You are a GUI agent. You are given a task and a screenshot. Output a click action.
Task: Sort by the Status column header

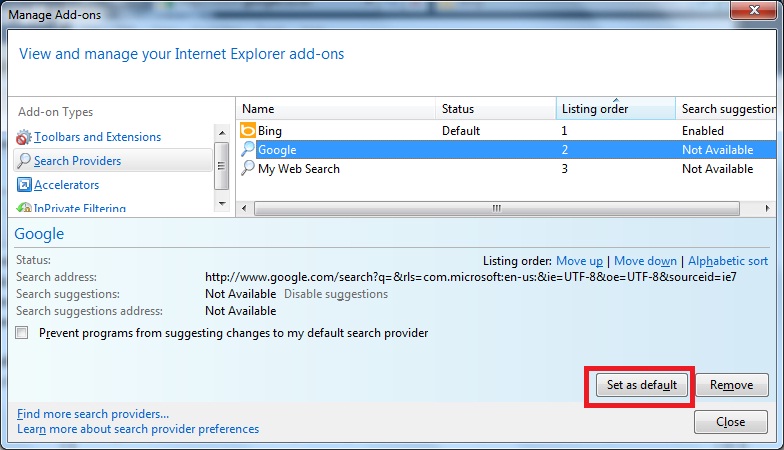(496, 108)
